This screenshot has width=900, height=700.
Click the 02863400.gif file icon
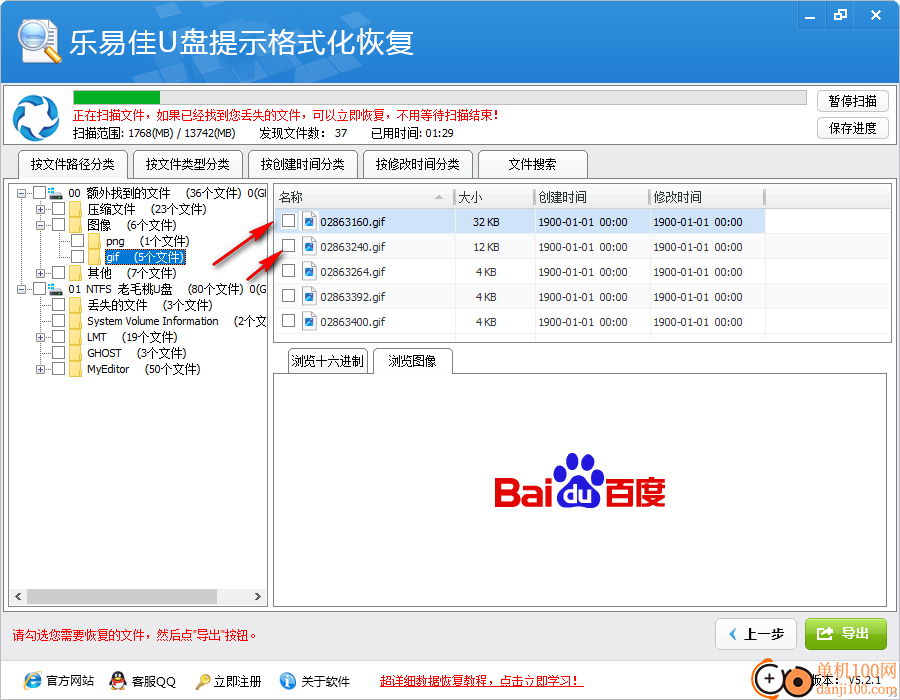pyautogui.click(x=309, y=321)
